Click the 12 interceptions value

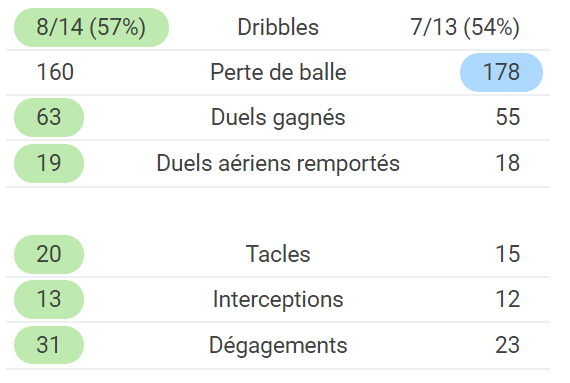coord(508,299)
